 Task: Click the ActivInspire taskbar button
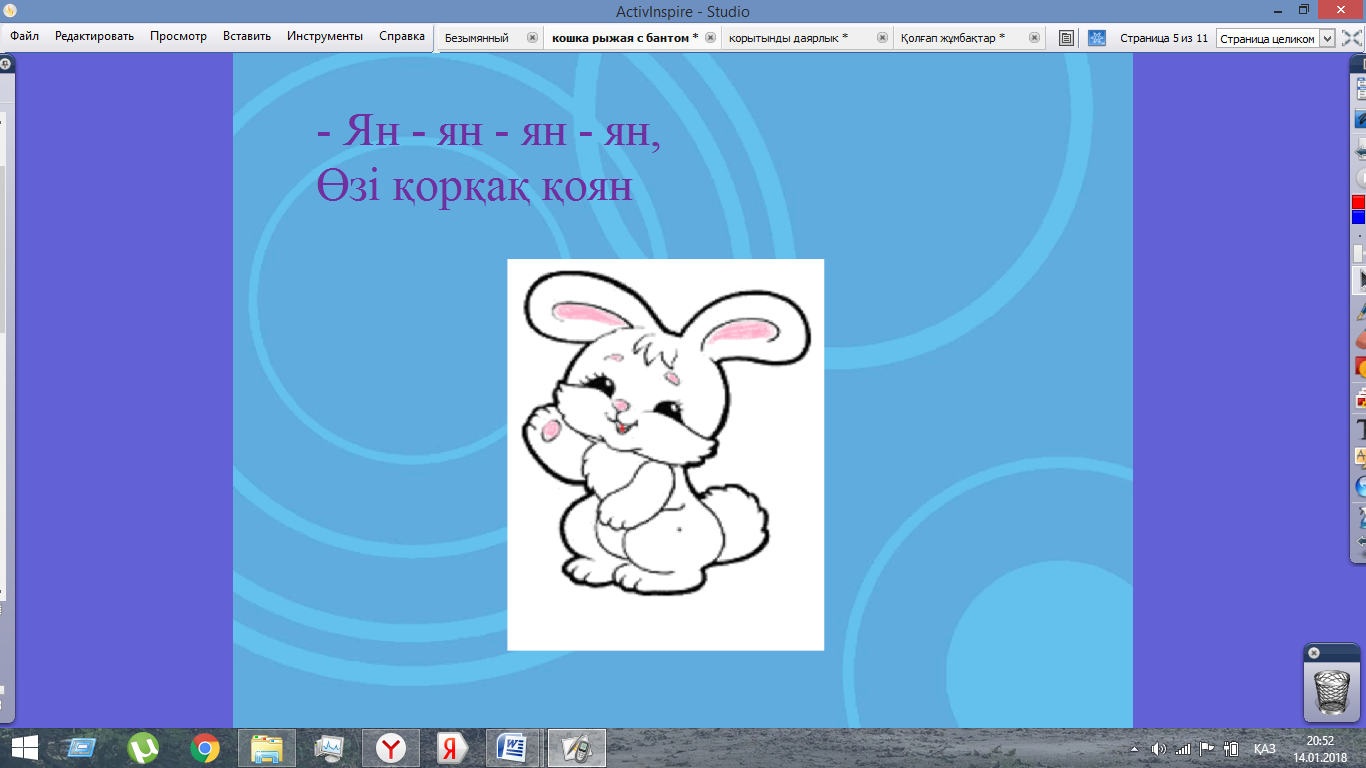pos(576,748)
